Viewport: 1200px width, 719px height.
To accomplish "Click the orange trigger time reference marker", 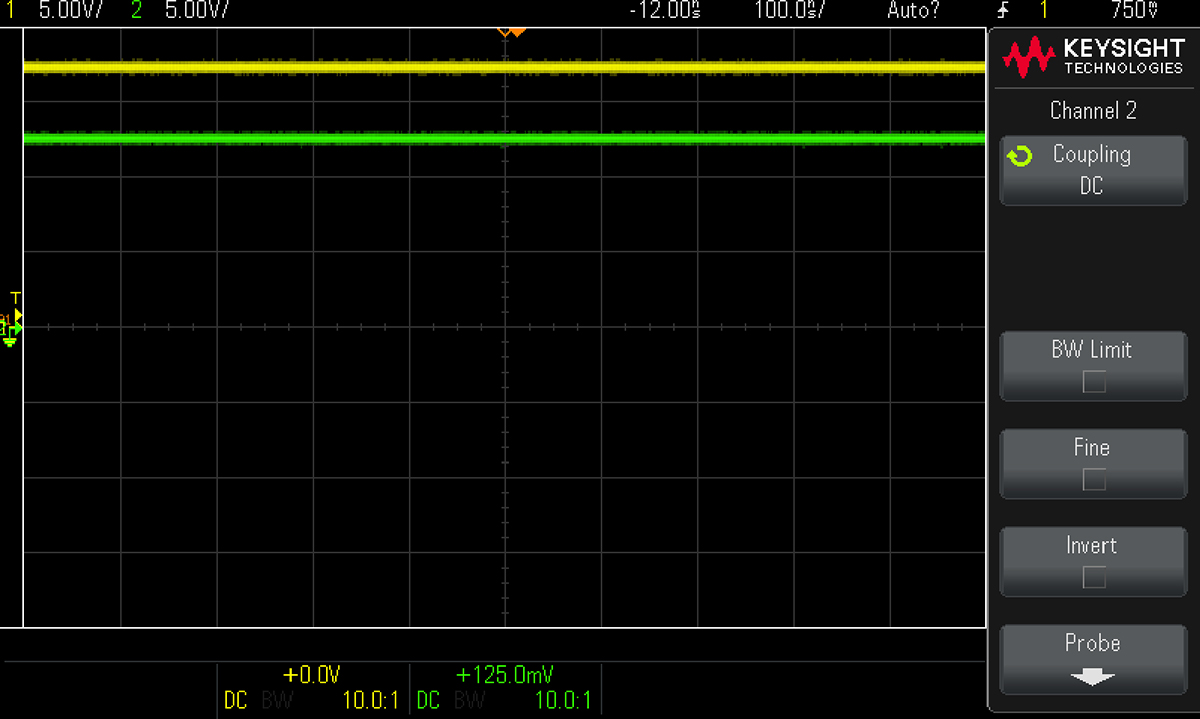I will point(511,31).
